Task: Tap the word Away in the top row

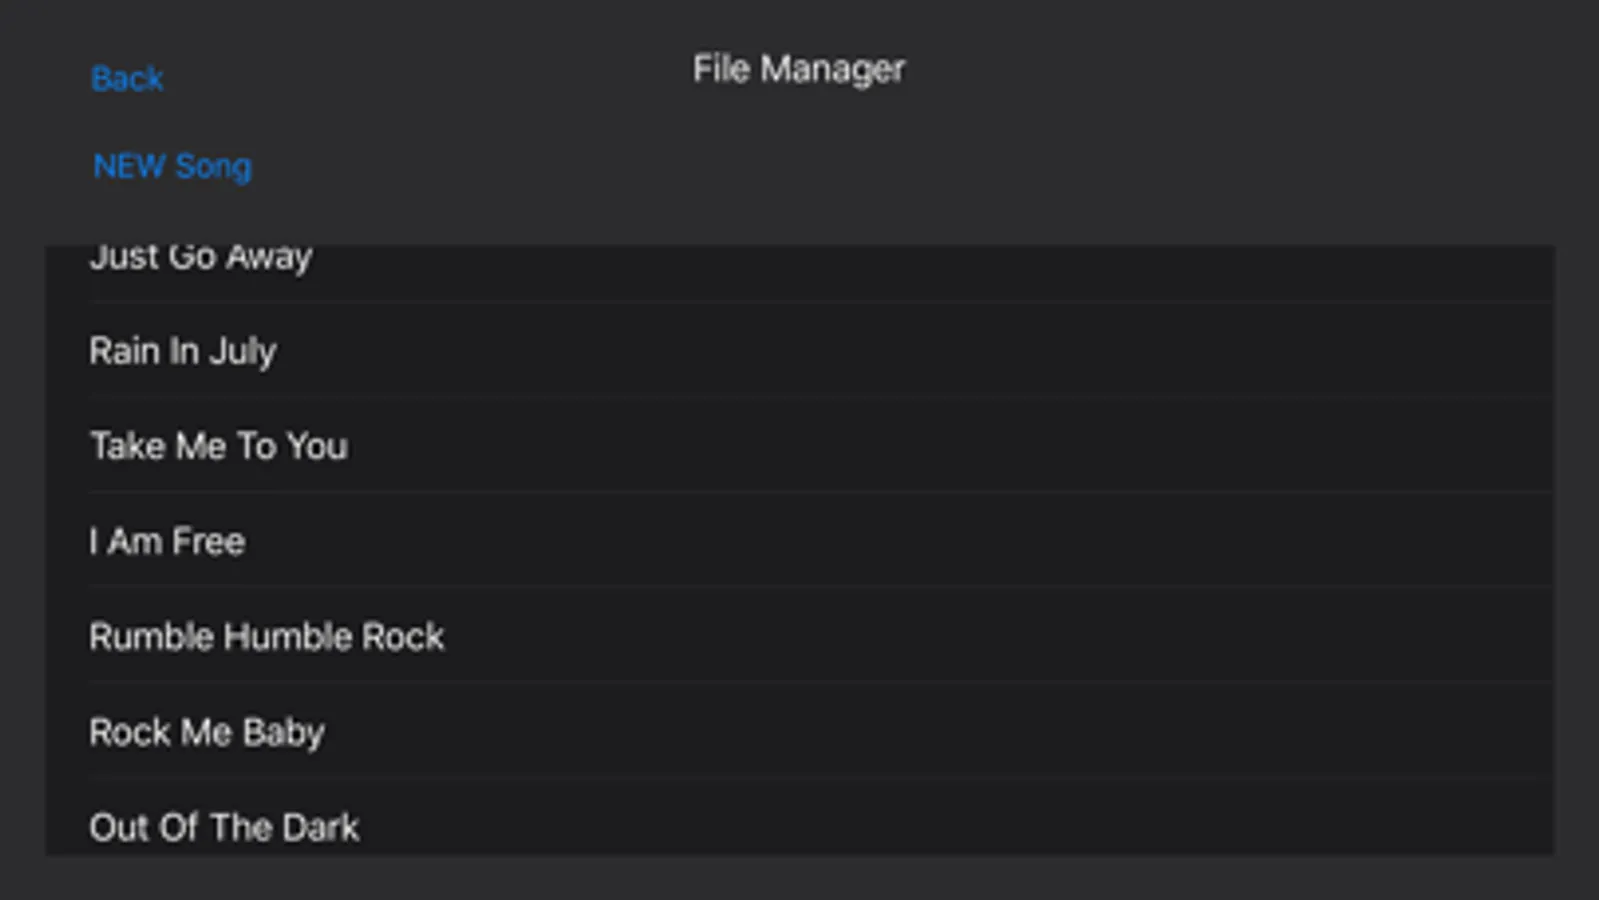Action: tap(269, 259)
